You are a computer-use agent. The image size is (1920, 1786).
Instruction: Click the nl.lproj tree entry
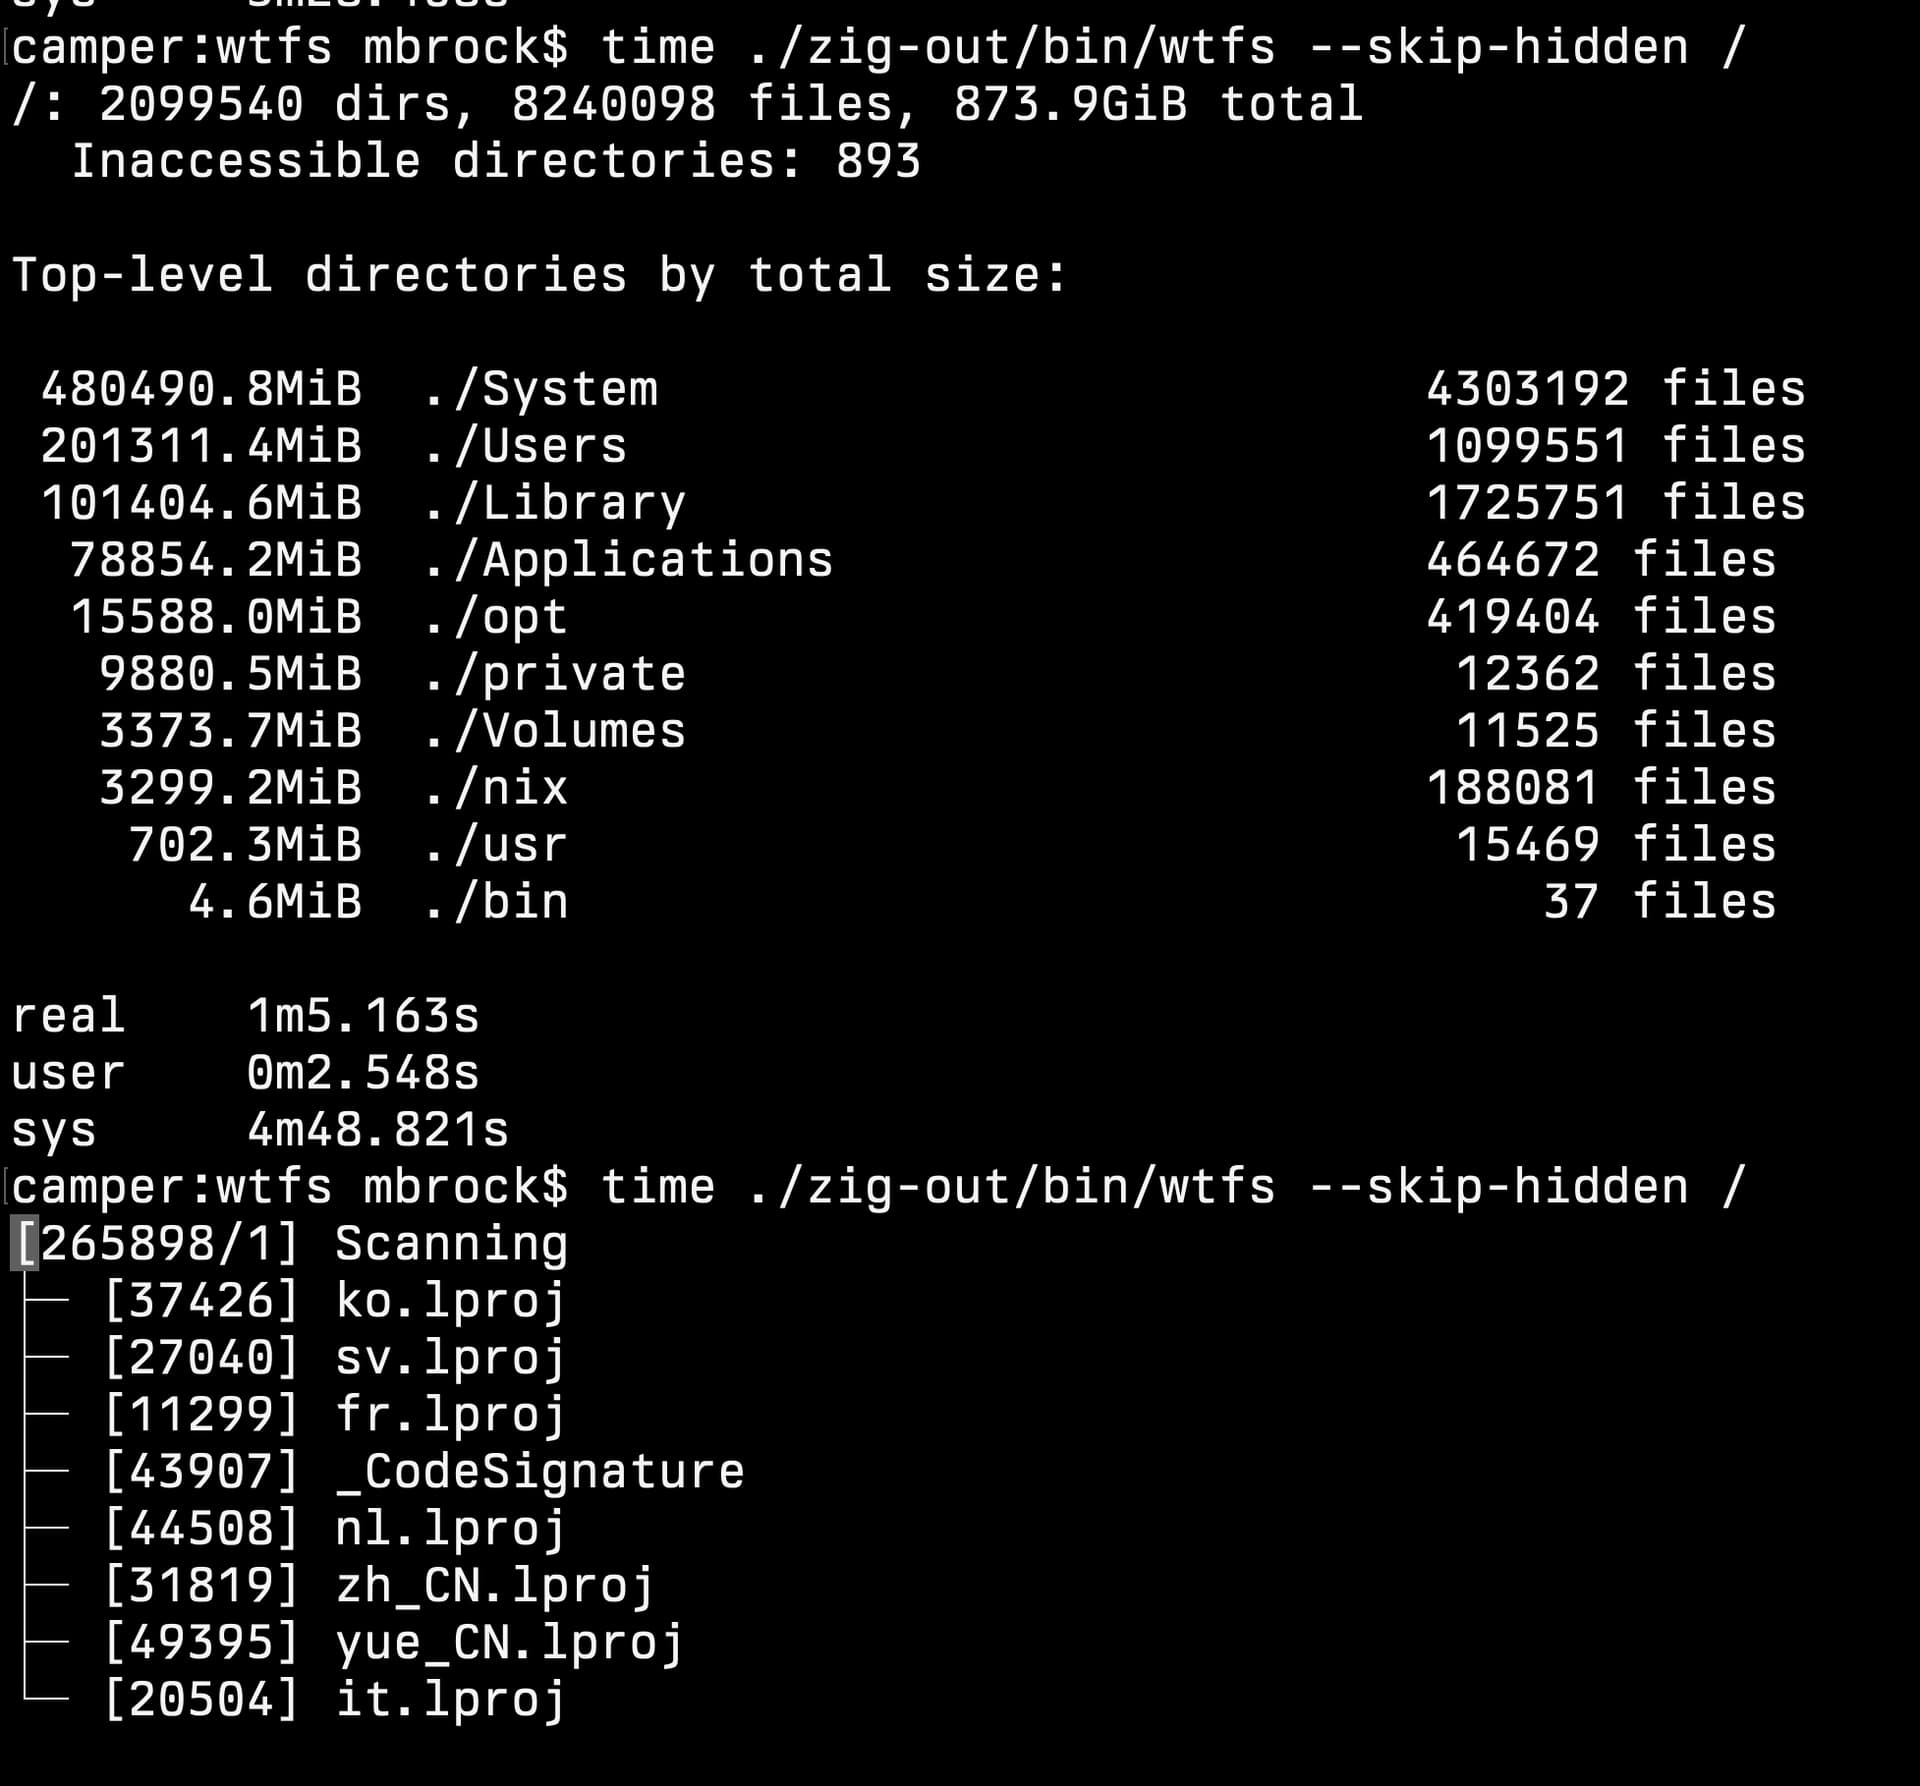pyautogui.click(x=450, y=1529)
